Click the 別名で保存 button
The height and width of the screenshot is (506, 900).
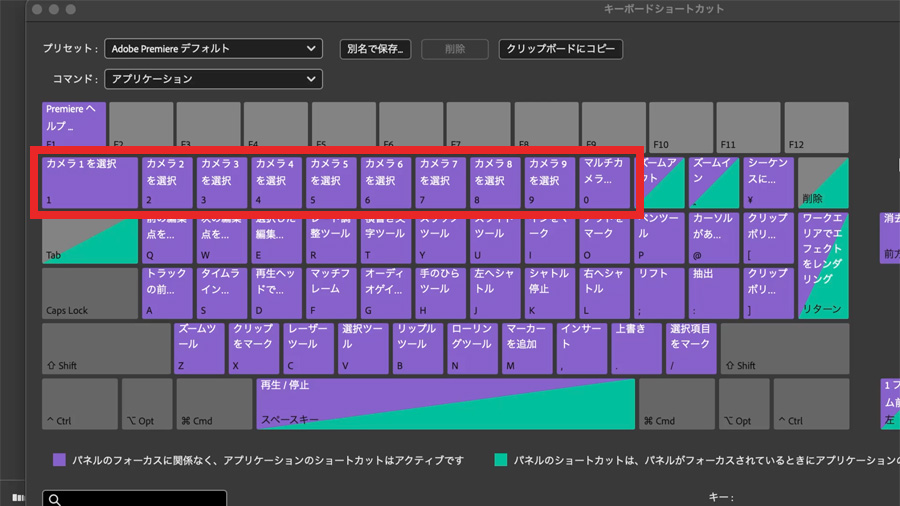click(375, 49)
